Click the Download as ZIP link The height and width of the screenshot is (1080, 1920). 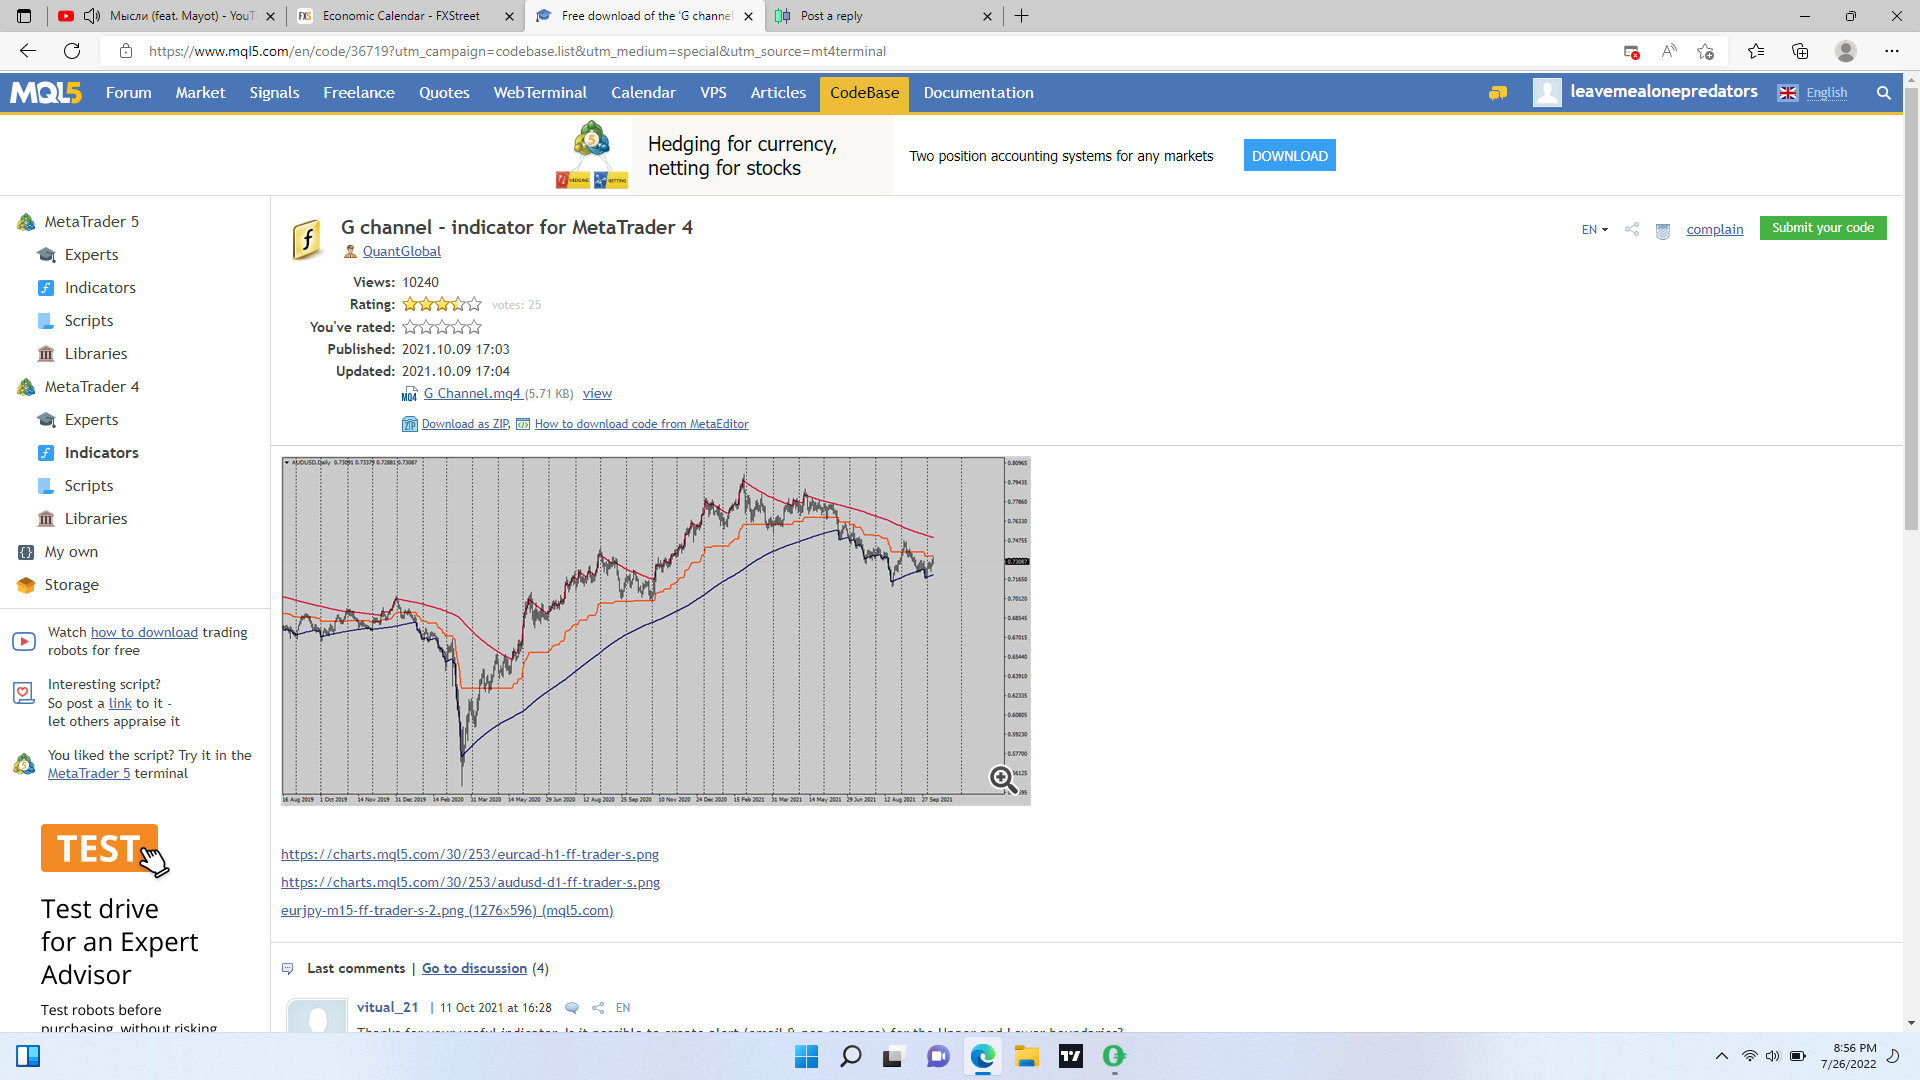[465, 424]
